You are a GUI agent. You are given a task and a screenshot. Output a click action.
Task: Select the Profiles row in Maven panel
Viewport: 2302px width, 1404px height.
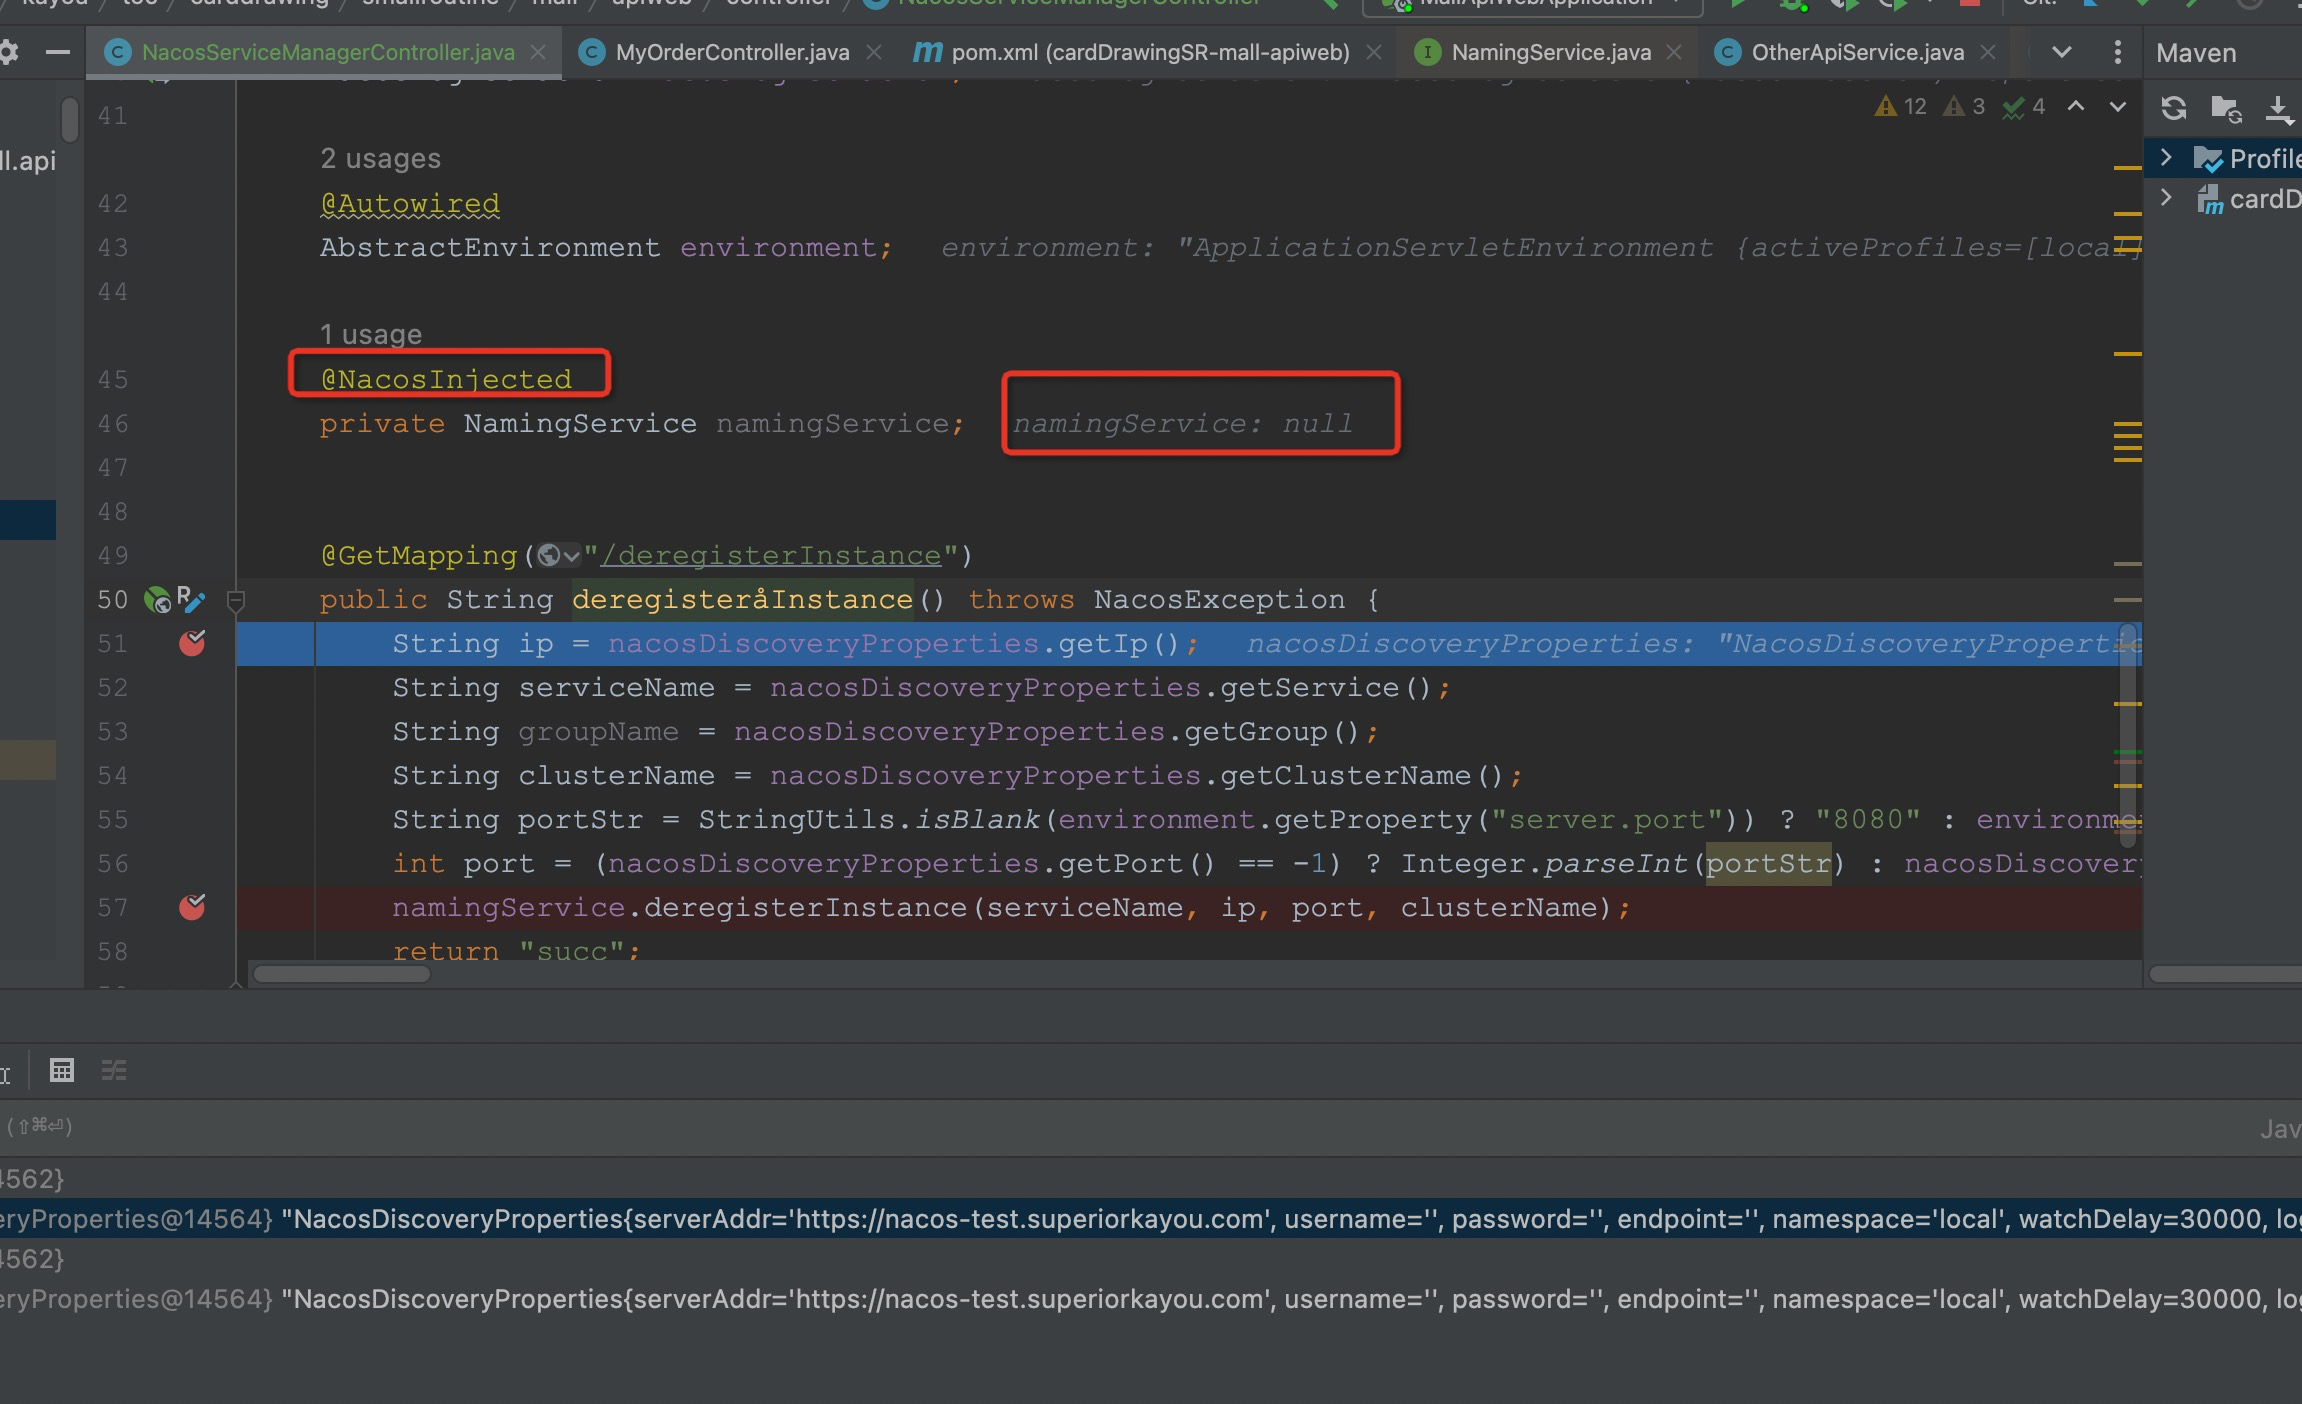point(2224,158)
